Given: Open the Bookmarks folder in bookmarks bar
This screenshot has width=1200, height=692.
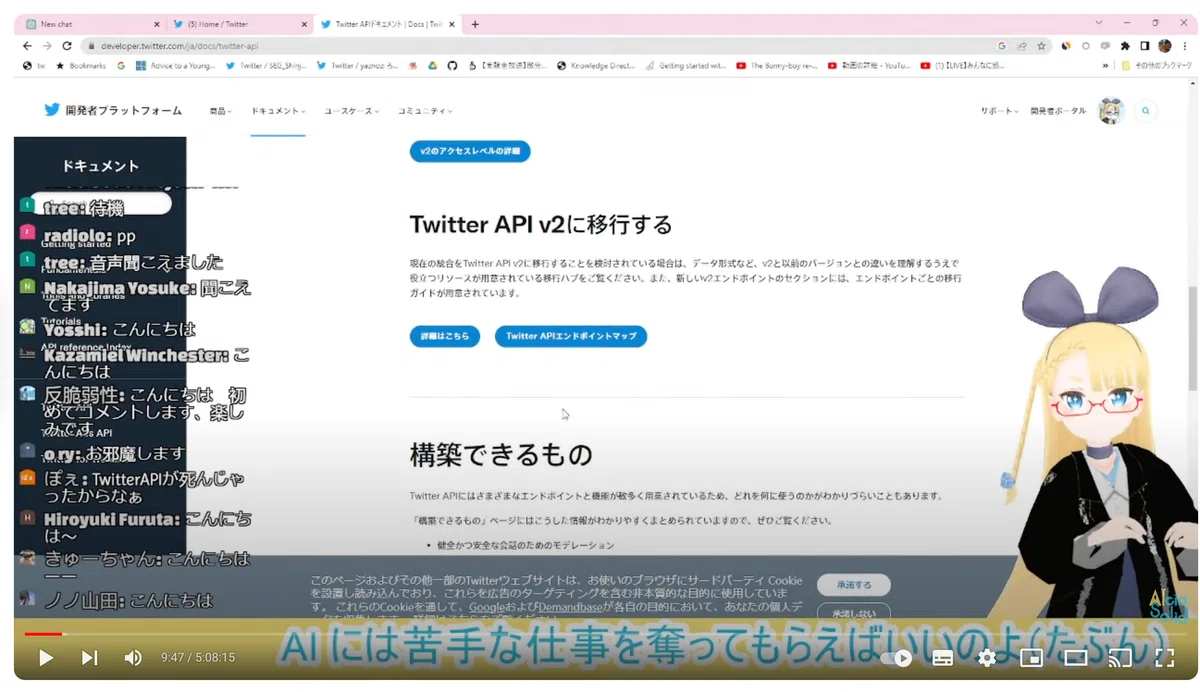Looking at the screenshot, I should point(82,66).
